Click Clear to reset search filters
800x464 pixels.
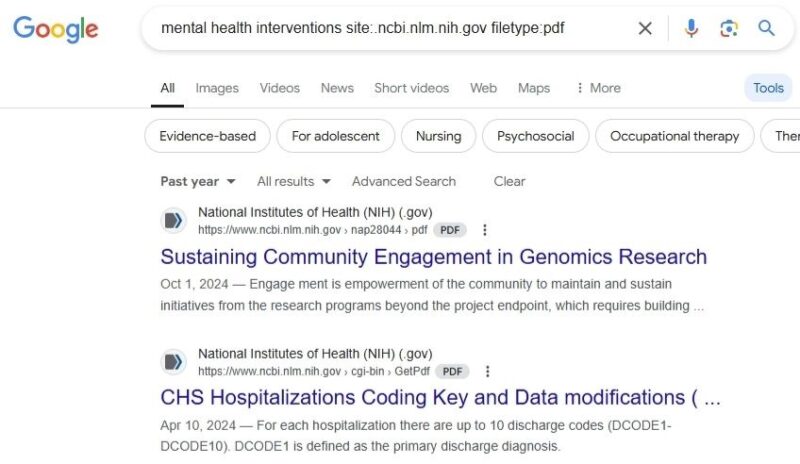point(509,181)
